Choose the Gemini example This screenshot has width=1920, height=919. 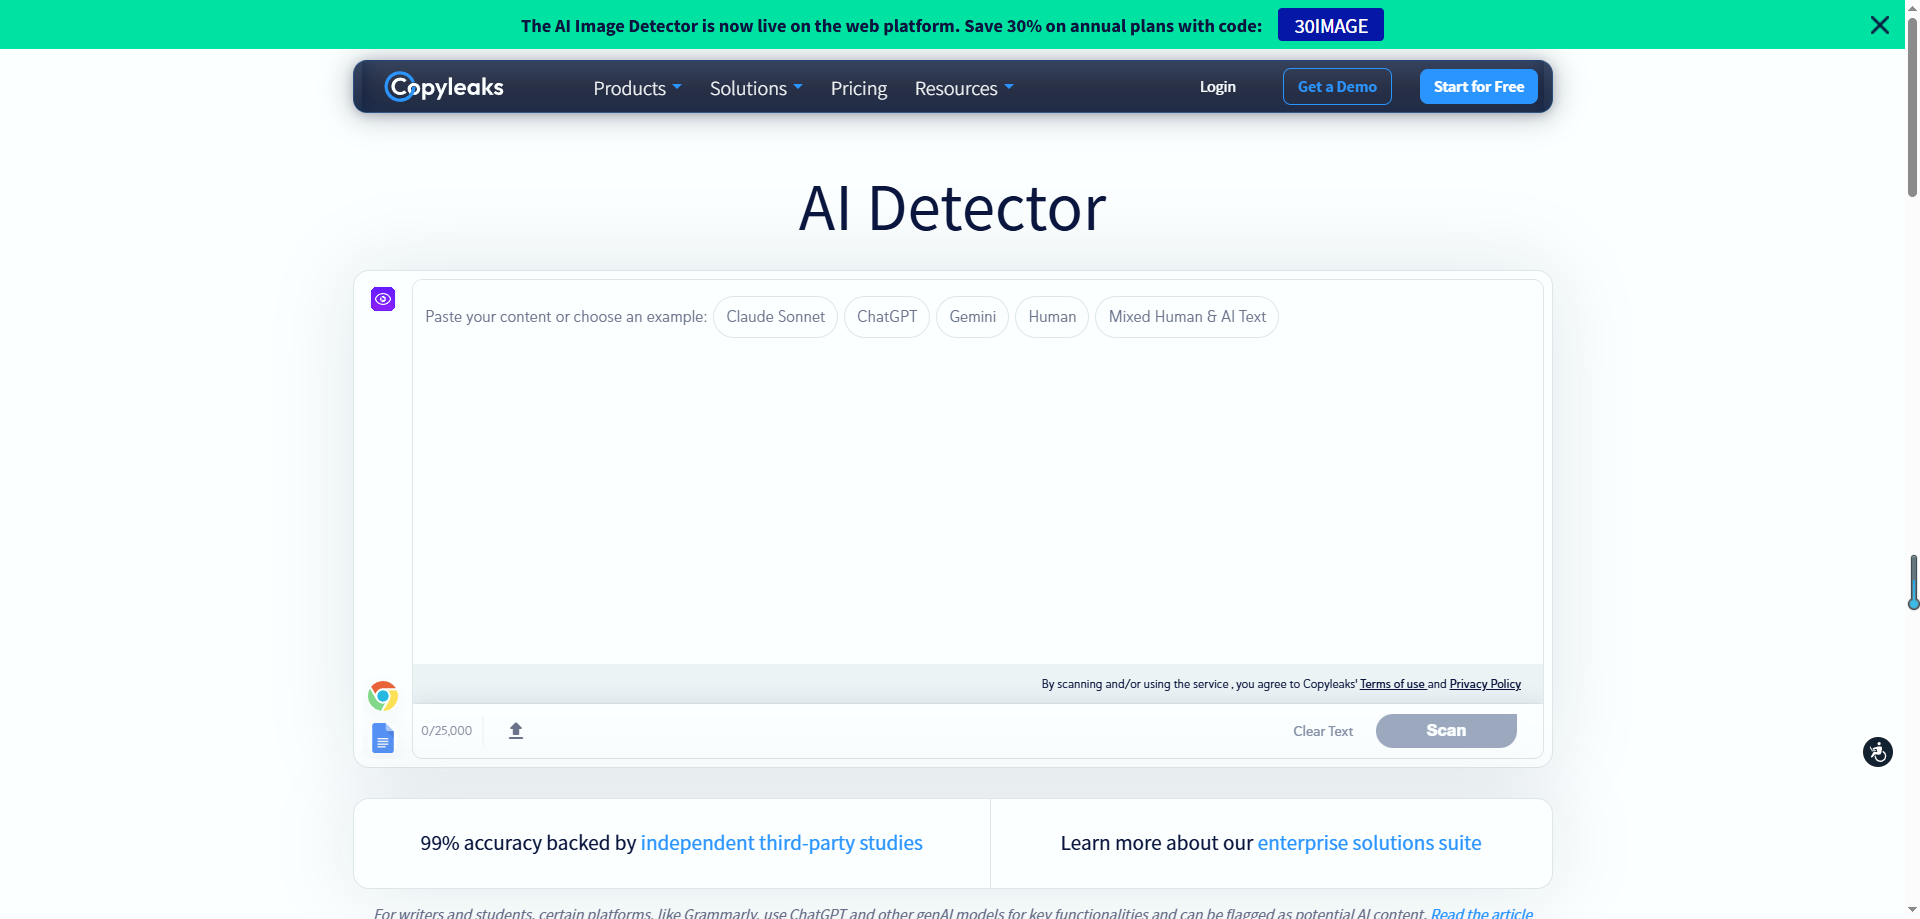pos(972,317)
